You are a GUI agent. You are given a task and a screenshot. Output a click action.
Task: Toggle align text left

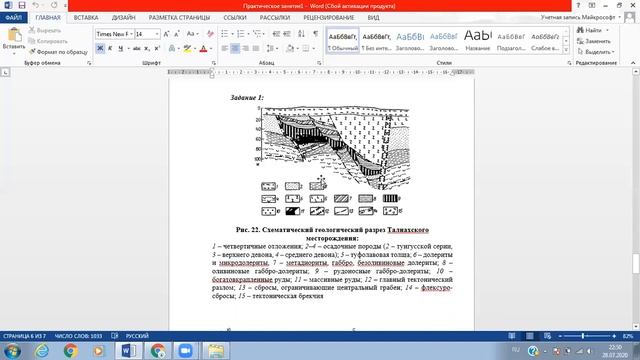click(x=224, y=49)
